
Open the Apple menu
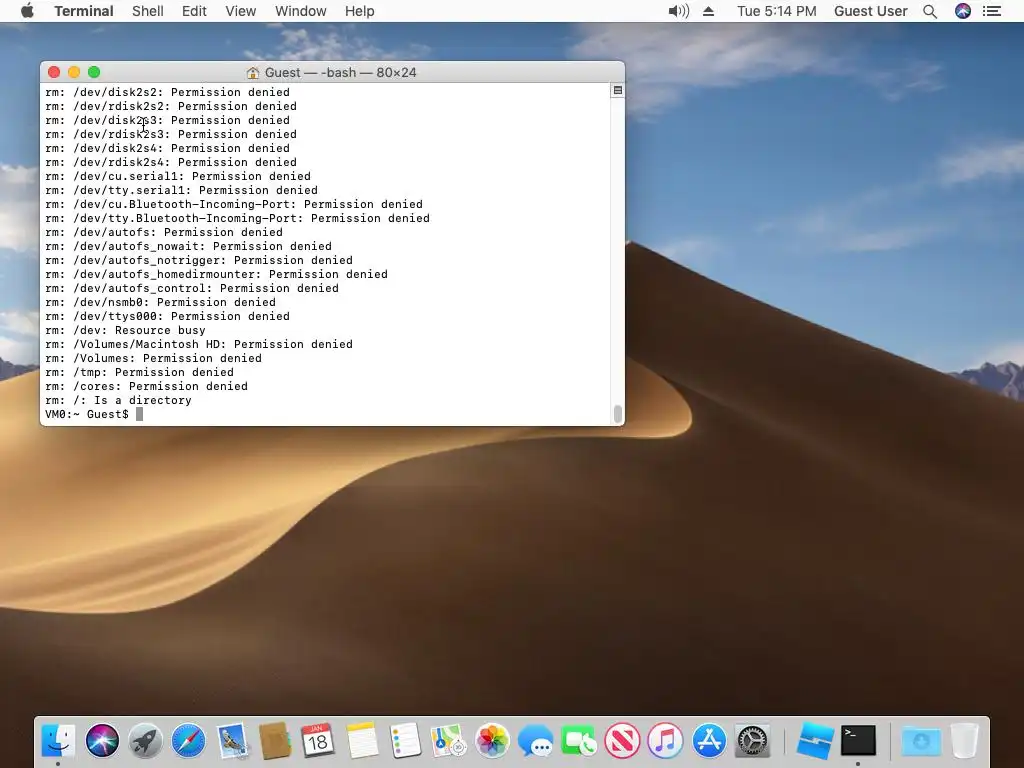tap(27, 11)
